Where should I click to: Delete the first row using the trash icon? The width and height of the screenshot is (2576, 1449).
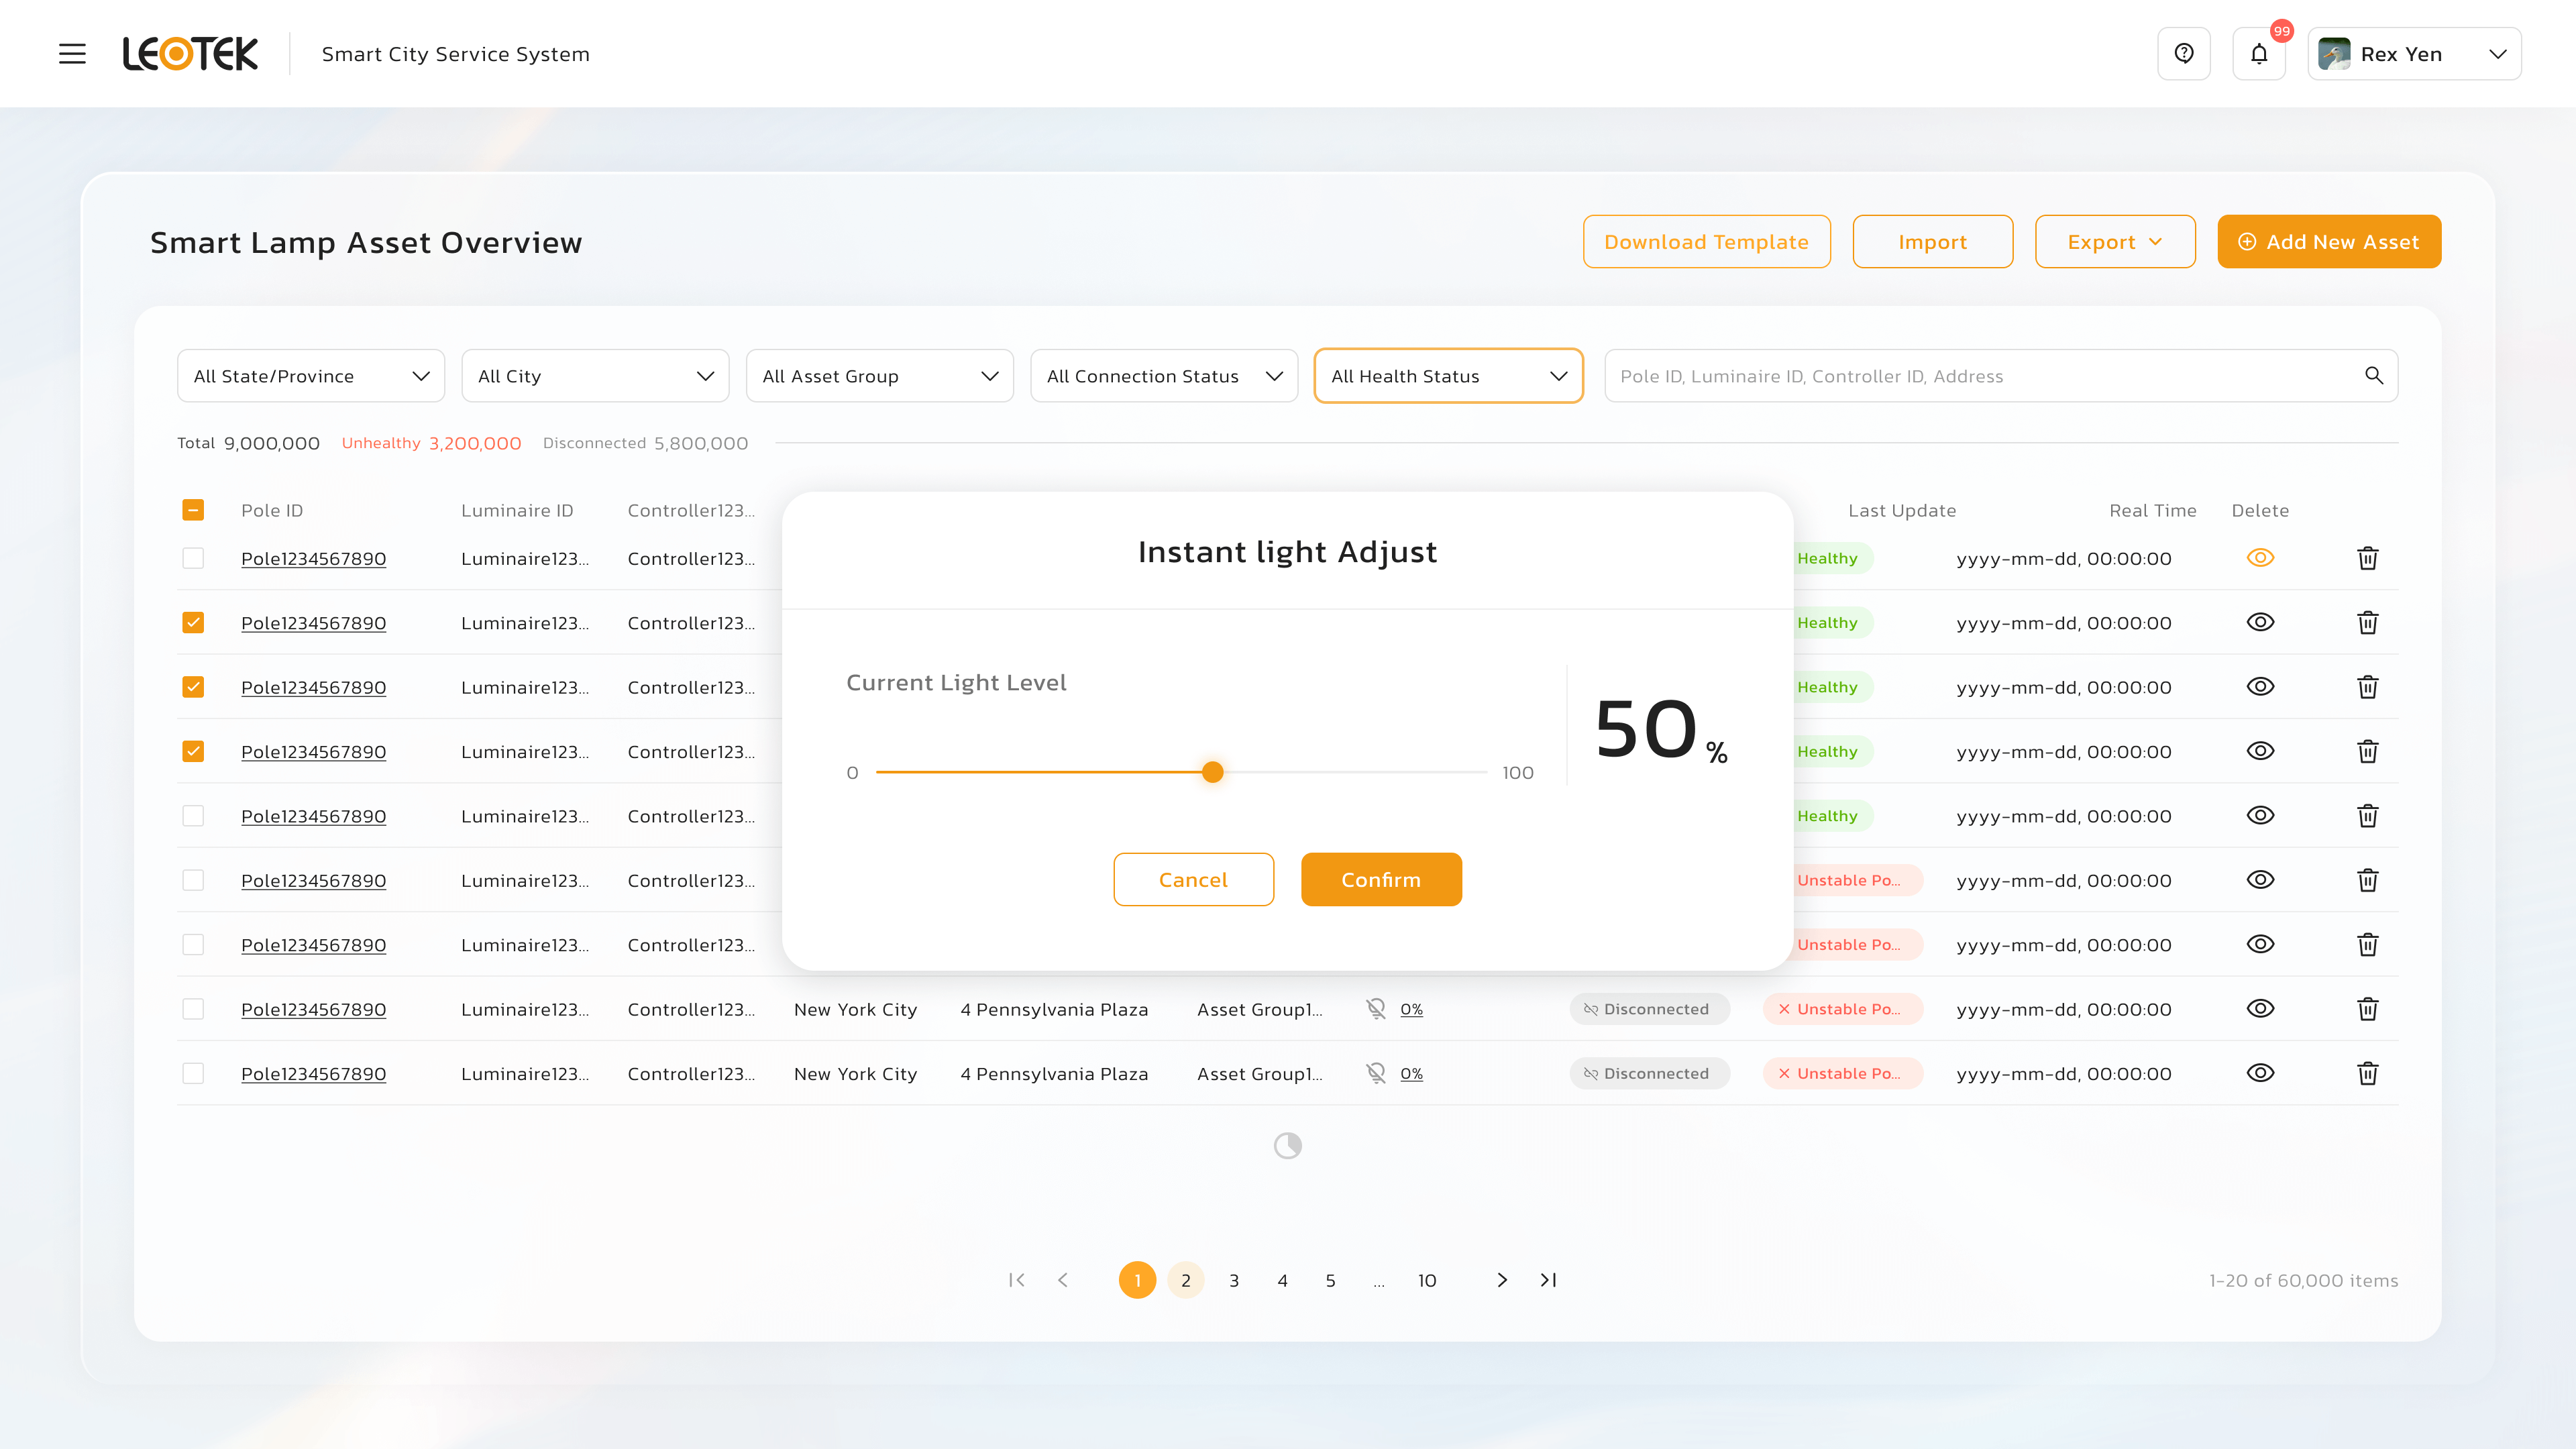pyautogui.click(x=2367, y=558)
